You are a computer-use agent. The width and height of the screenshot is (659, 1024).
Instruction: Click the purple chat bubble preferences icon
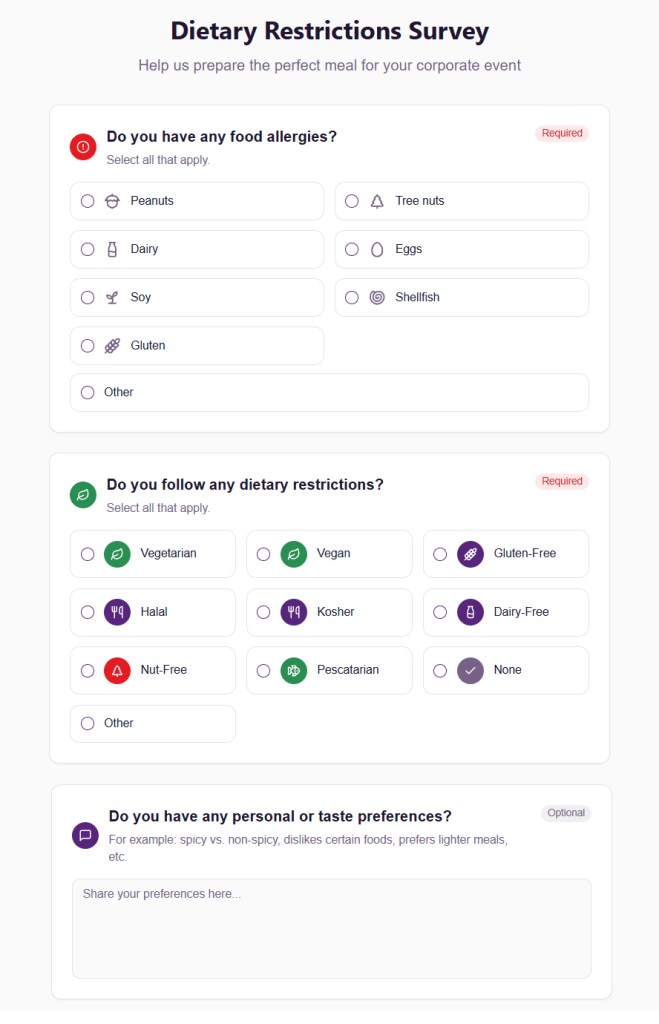(85, 835)
